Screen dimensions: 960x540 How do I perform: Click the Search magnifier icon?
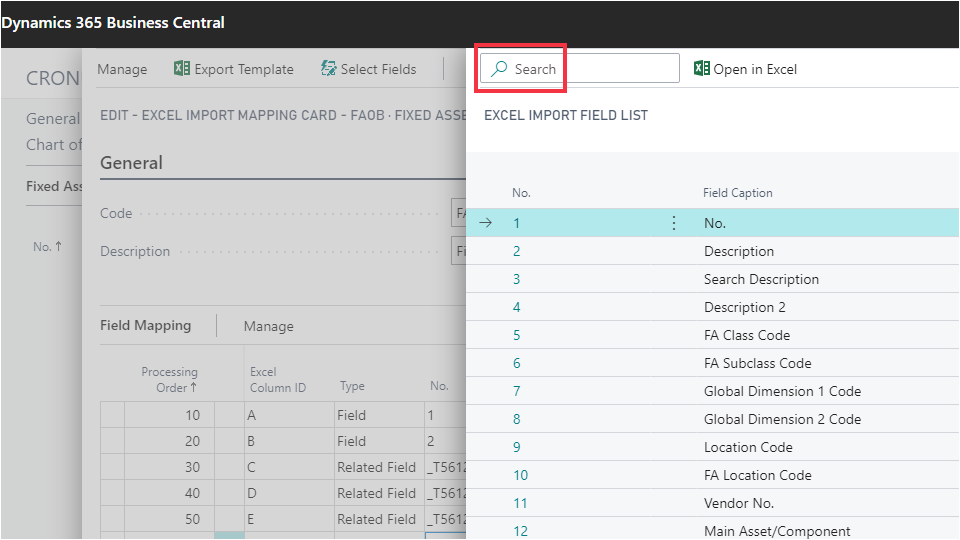click(x=499, y=69)
